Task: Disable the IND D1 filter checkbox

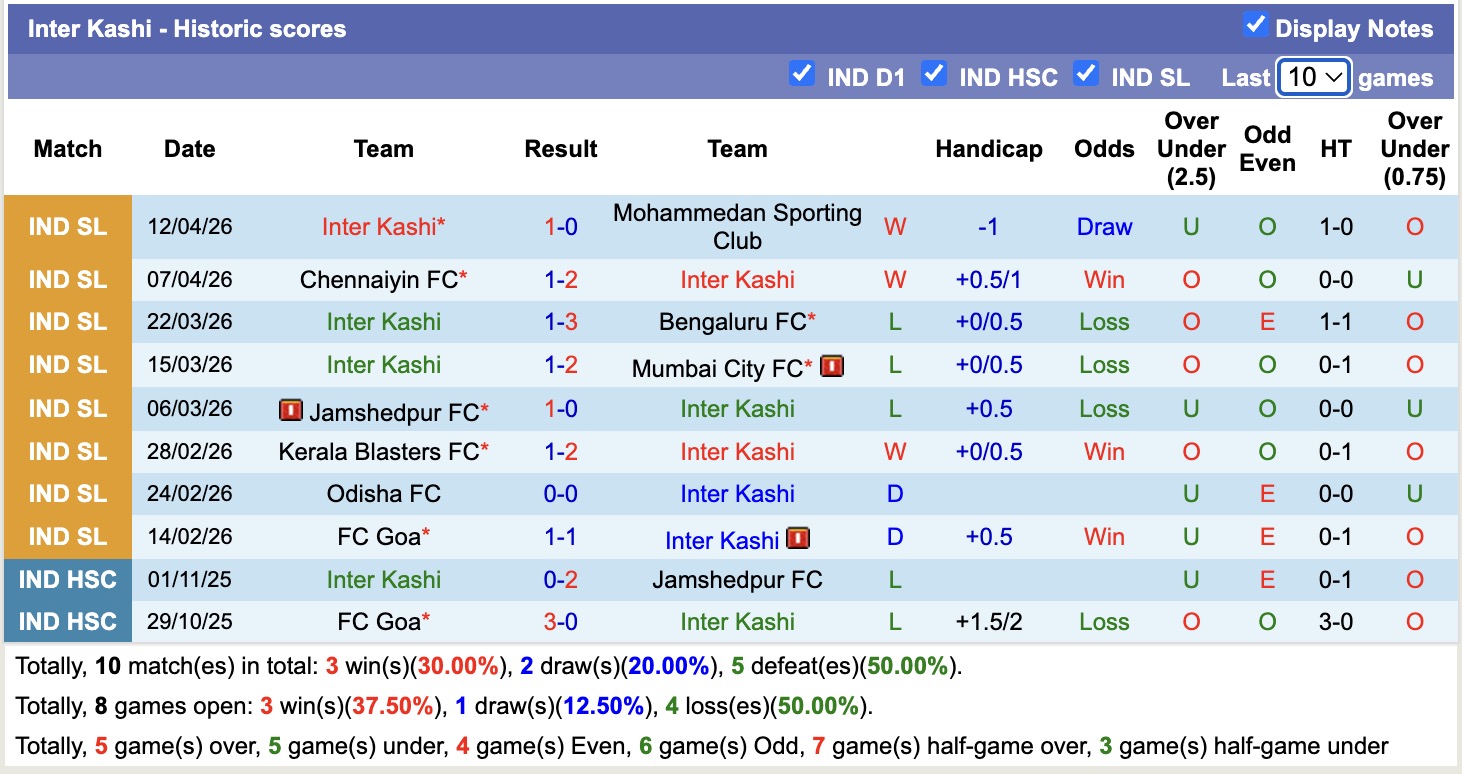Action: (802, 73)
